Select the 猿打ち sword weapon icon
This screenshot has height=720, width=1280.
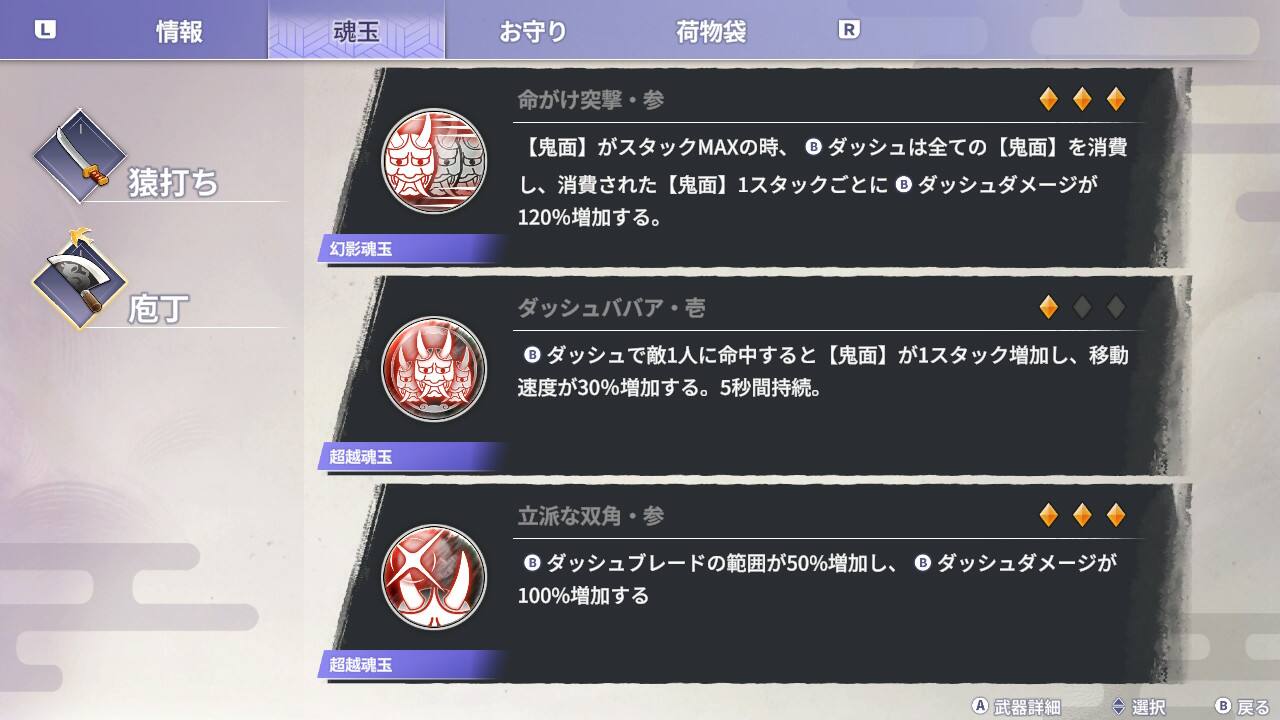[79, 157]
